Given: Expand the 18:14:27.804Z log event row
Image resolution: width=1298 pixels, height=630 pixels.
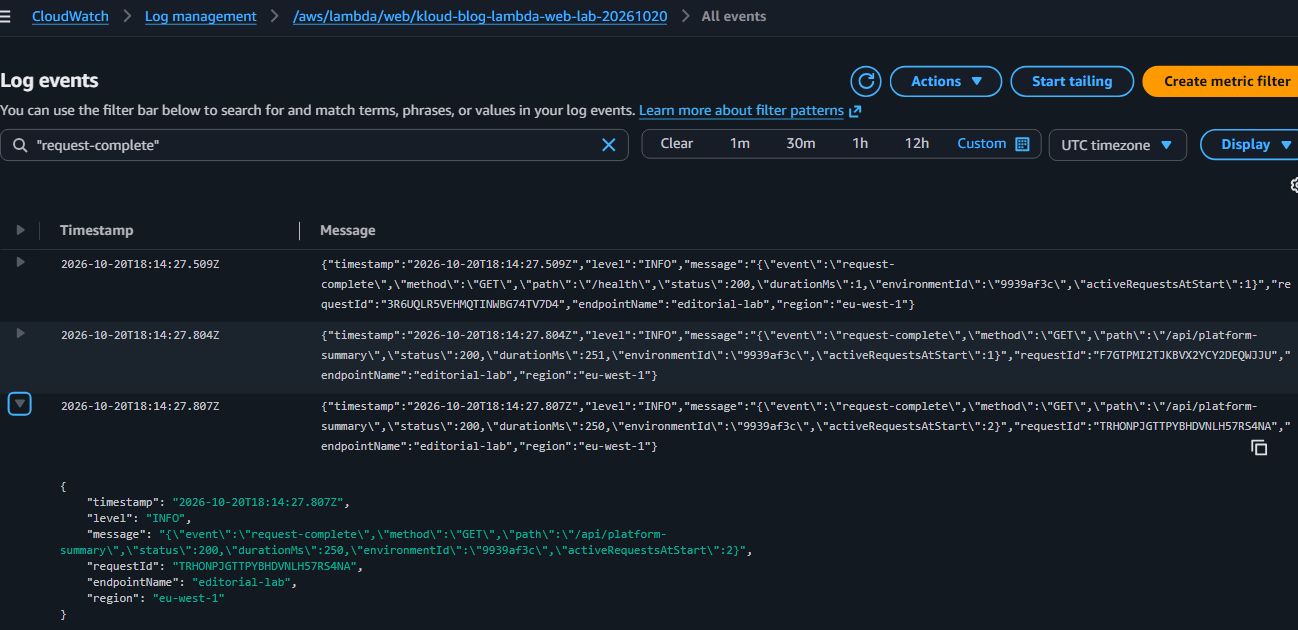Looking at the screenshot, I should [x=20, y=333].
